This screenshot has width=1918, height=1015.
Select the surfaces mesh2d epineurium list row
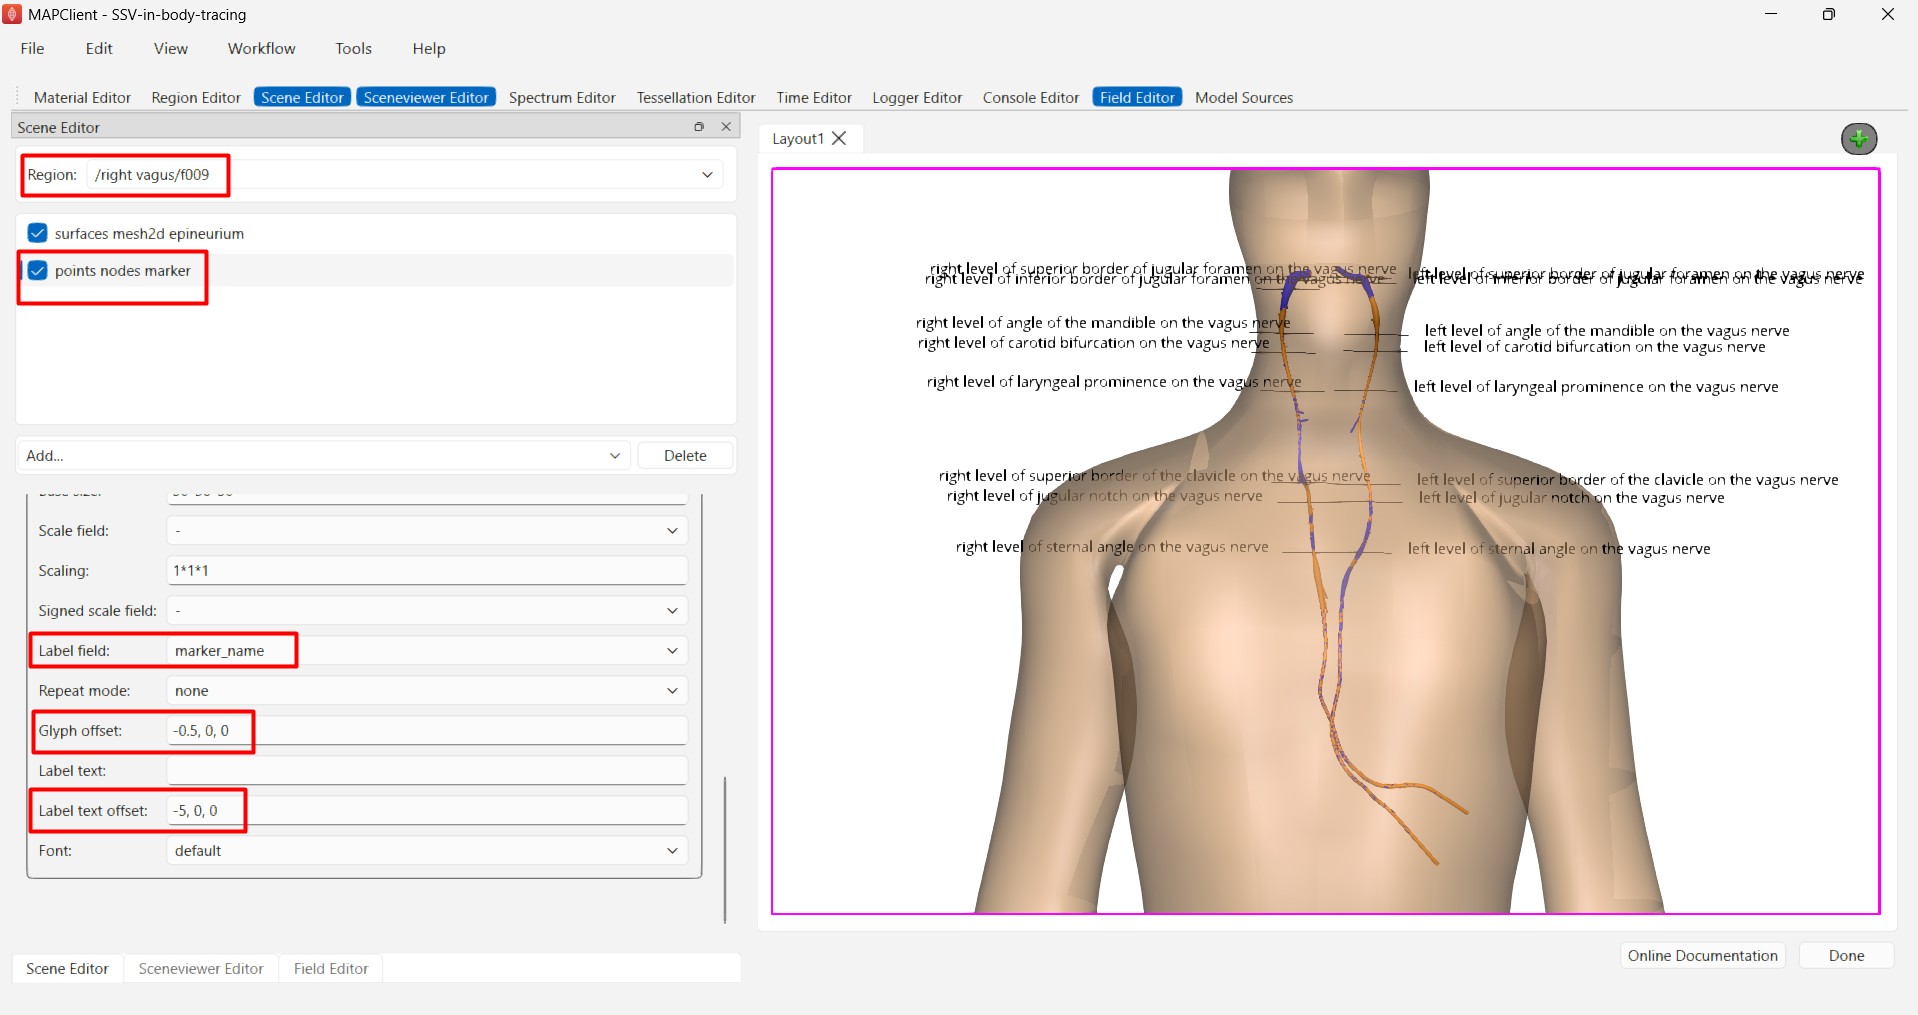tap(376, 233)
